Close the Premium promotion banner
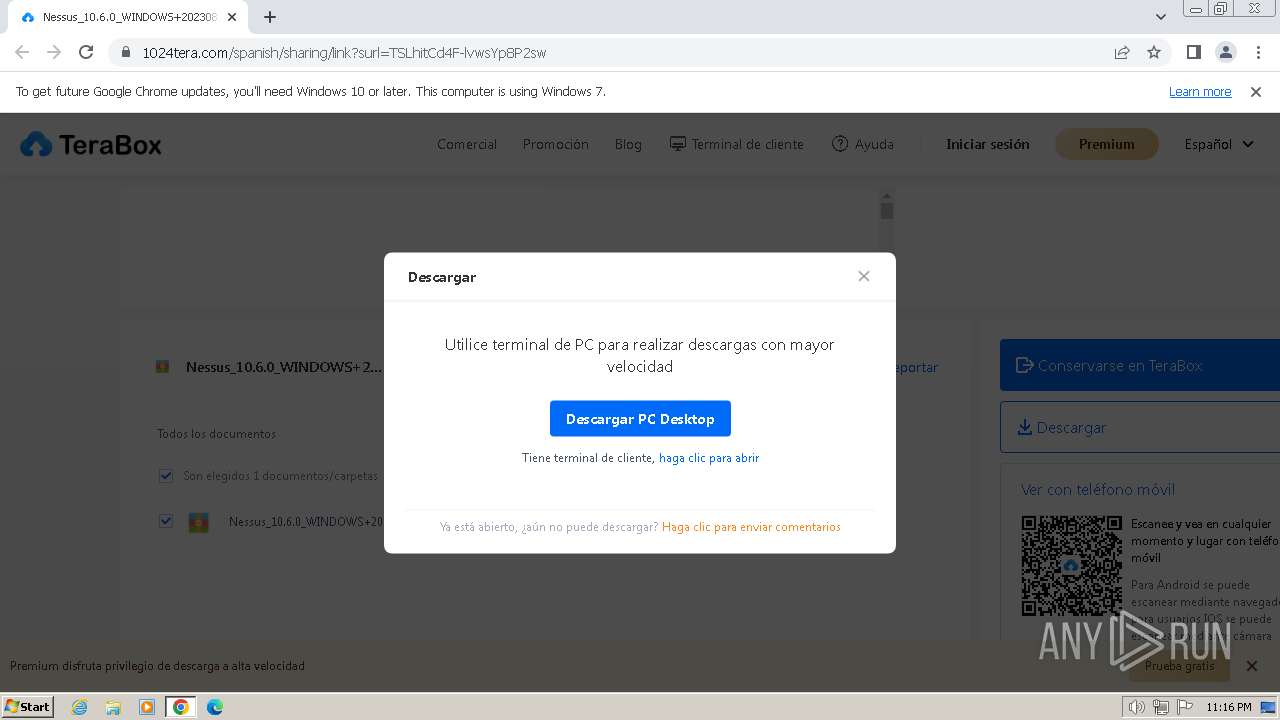Image resolution: width=1280 pixels, height=720 pixels. [1252, 666]
